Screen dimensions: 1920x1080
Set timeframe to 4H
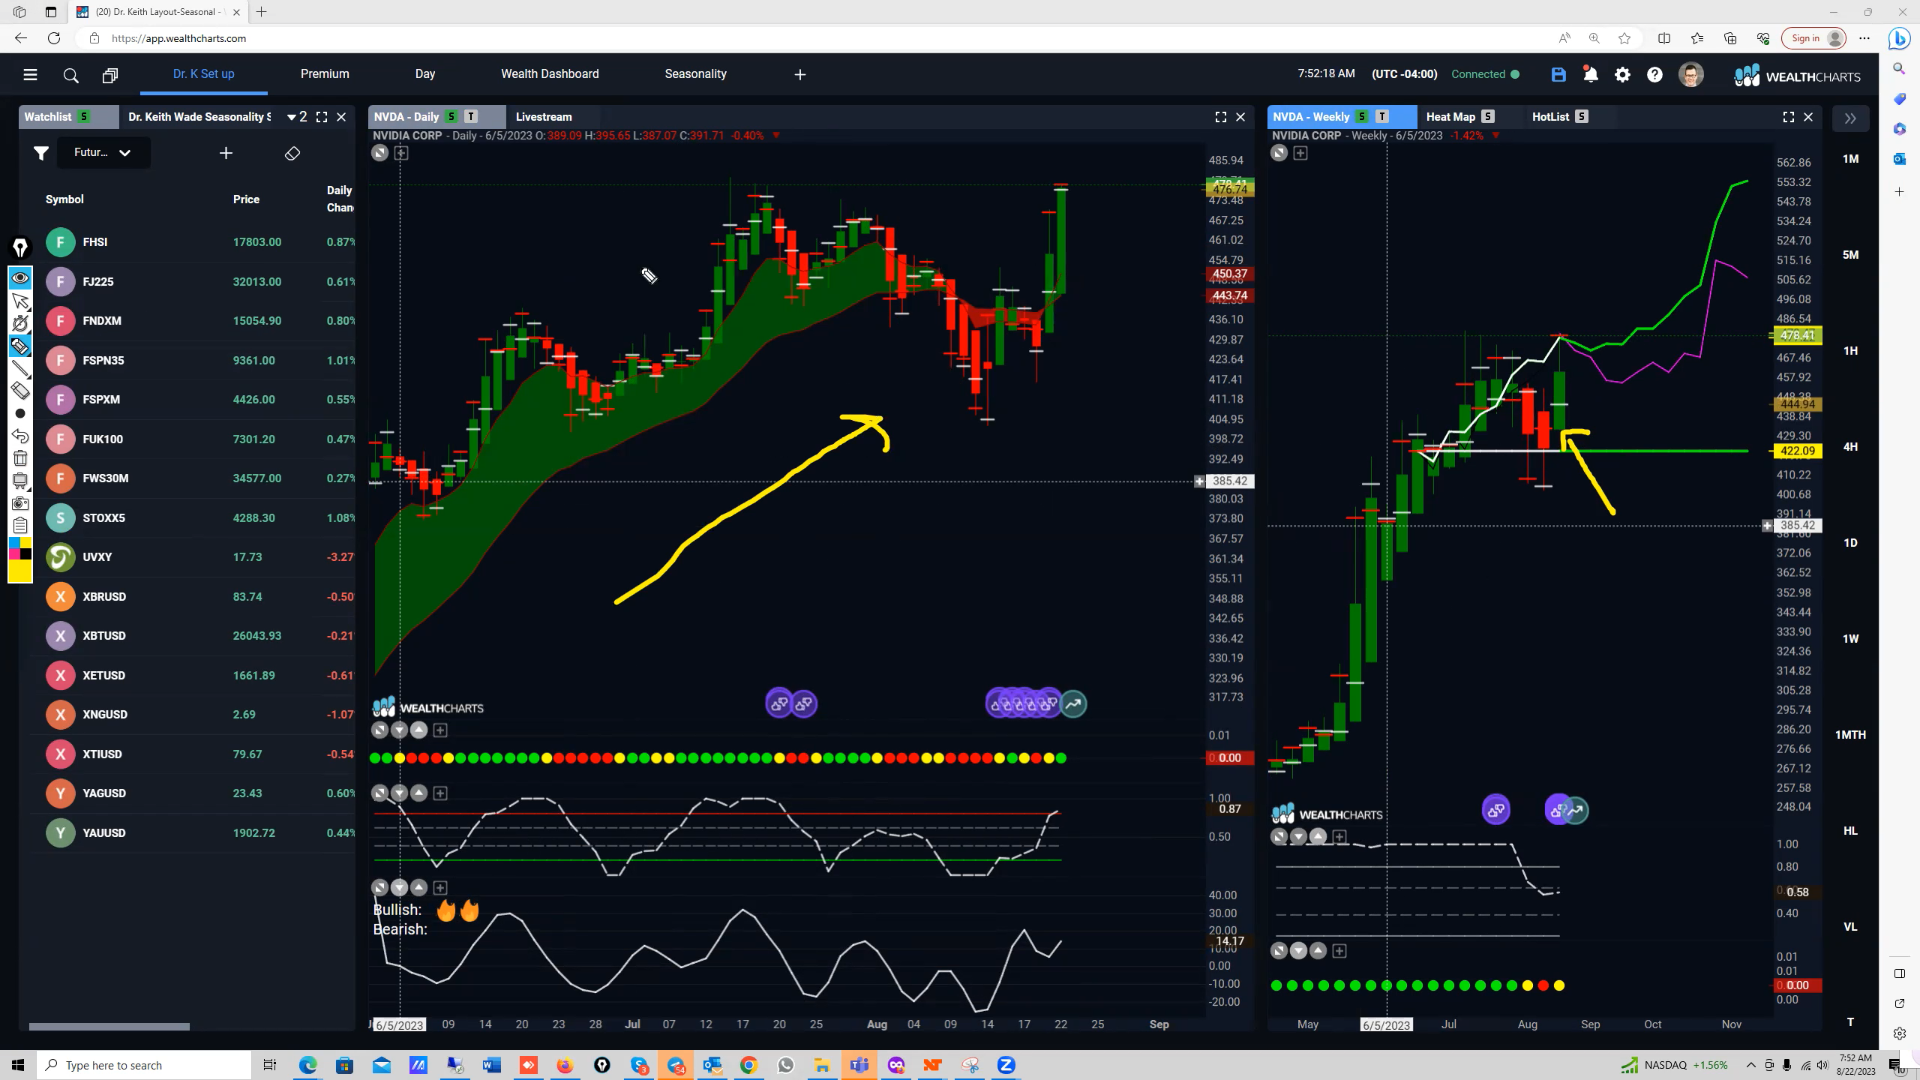pyautogui.click(x=1851, y=447)
